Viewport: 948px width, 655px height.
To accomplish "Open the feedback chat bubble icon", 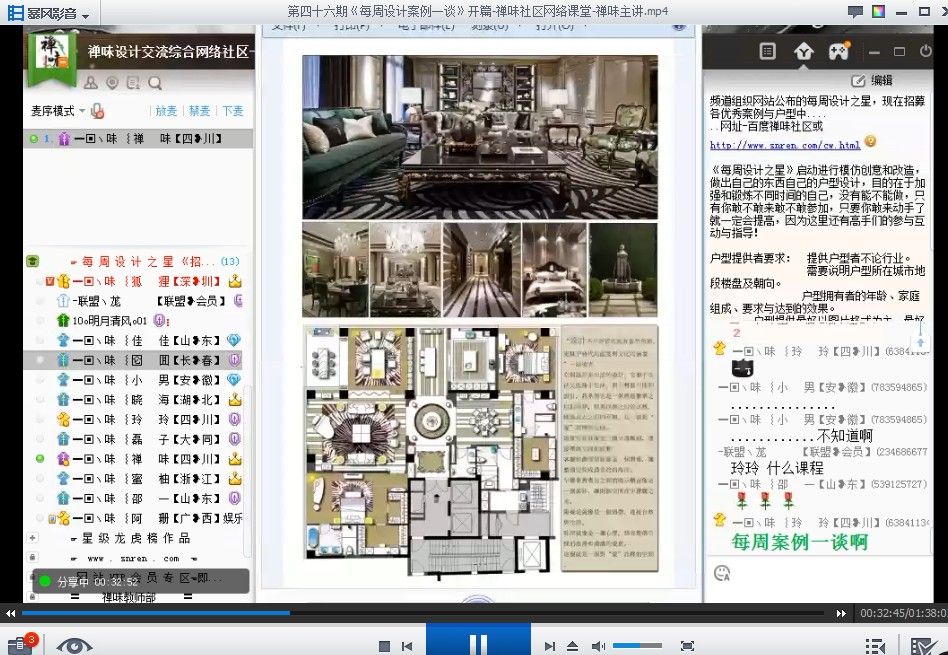I will tap(855, 11).
